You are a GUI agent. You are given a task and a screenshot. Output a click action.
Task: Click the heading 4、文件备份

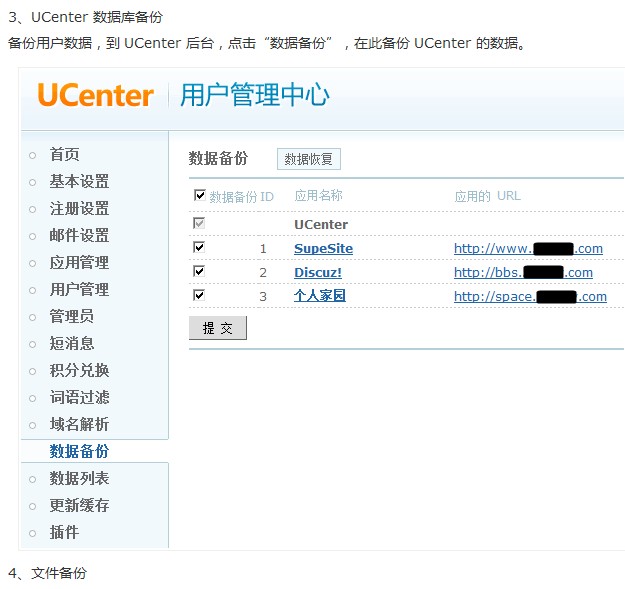pyautogui.click(x=47, y=573)
